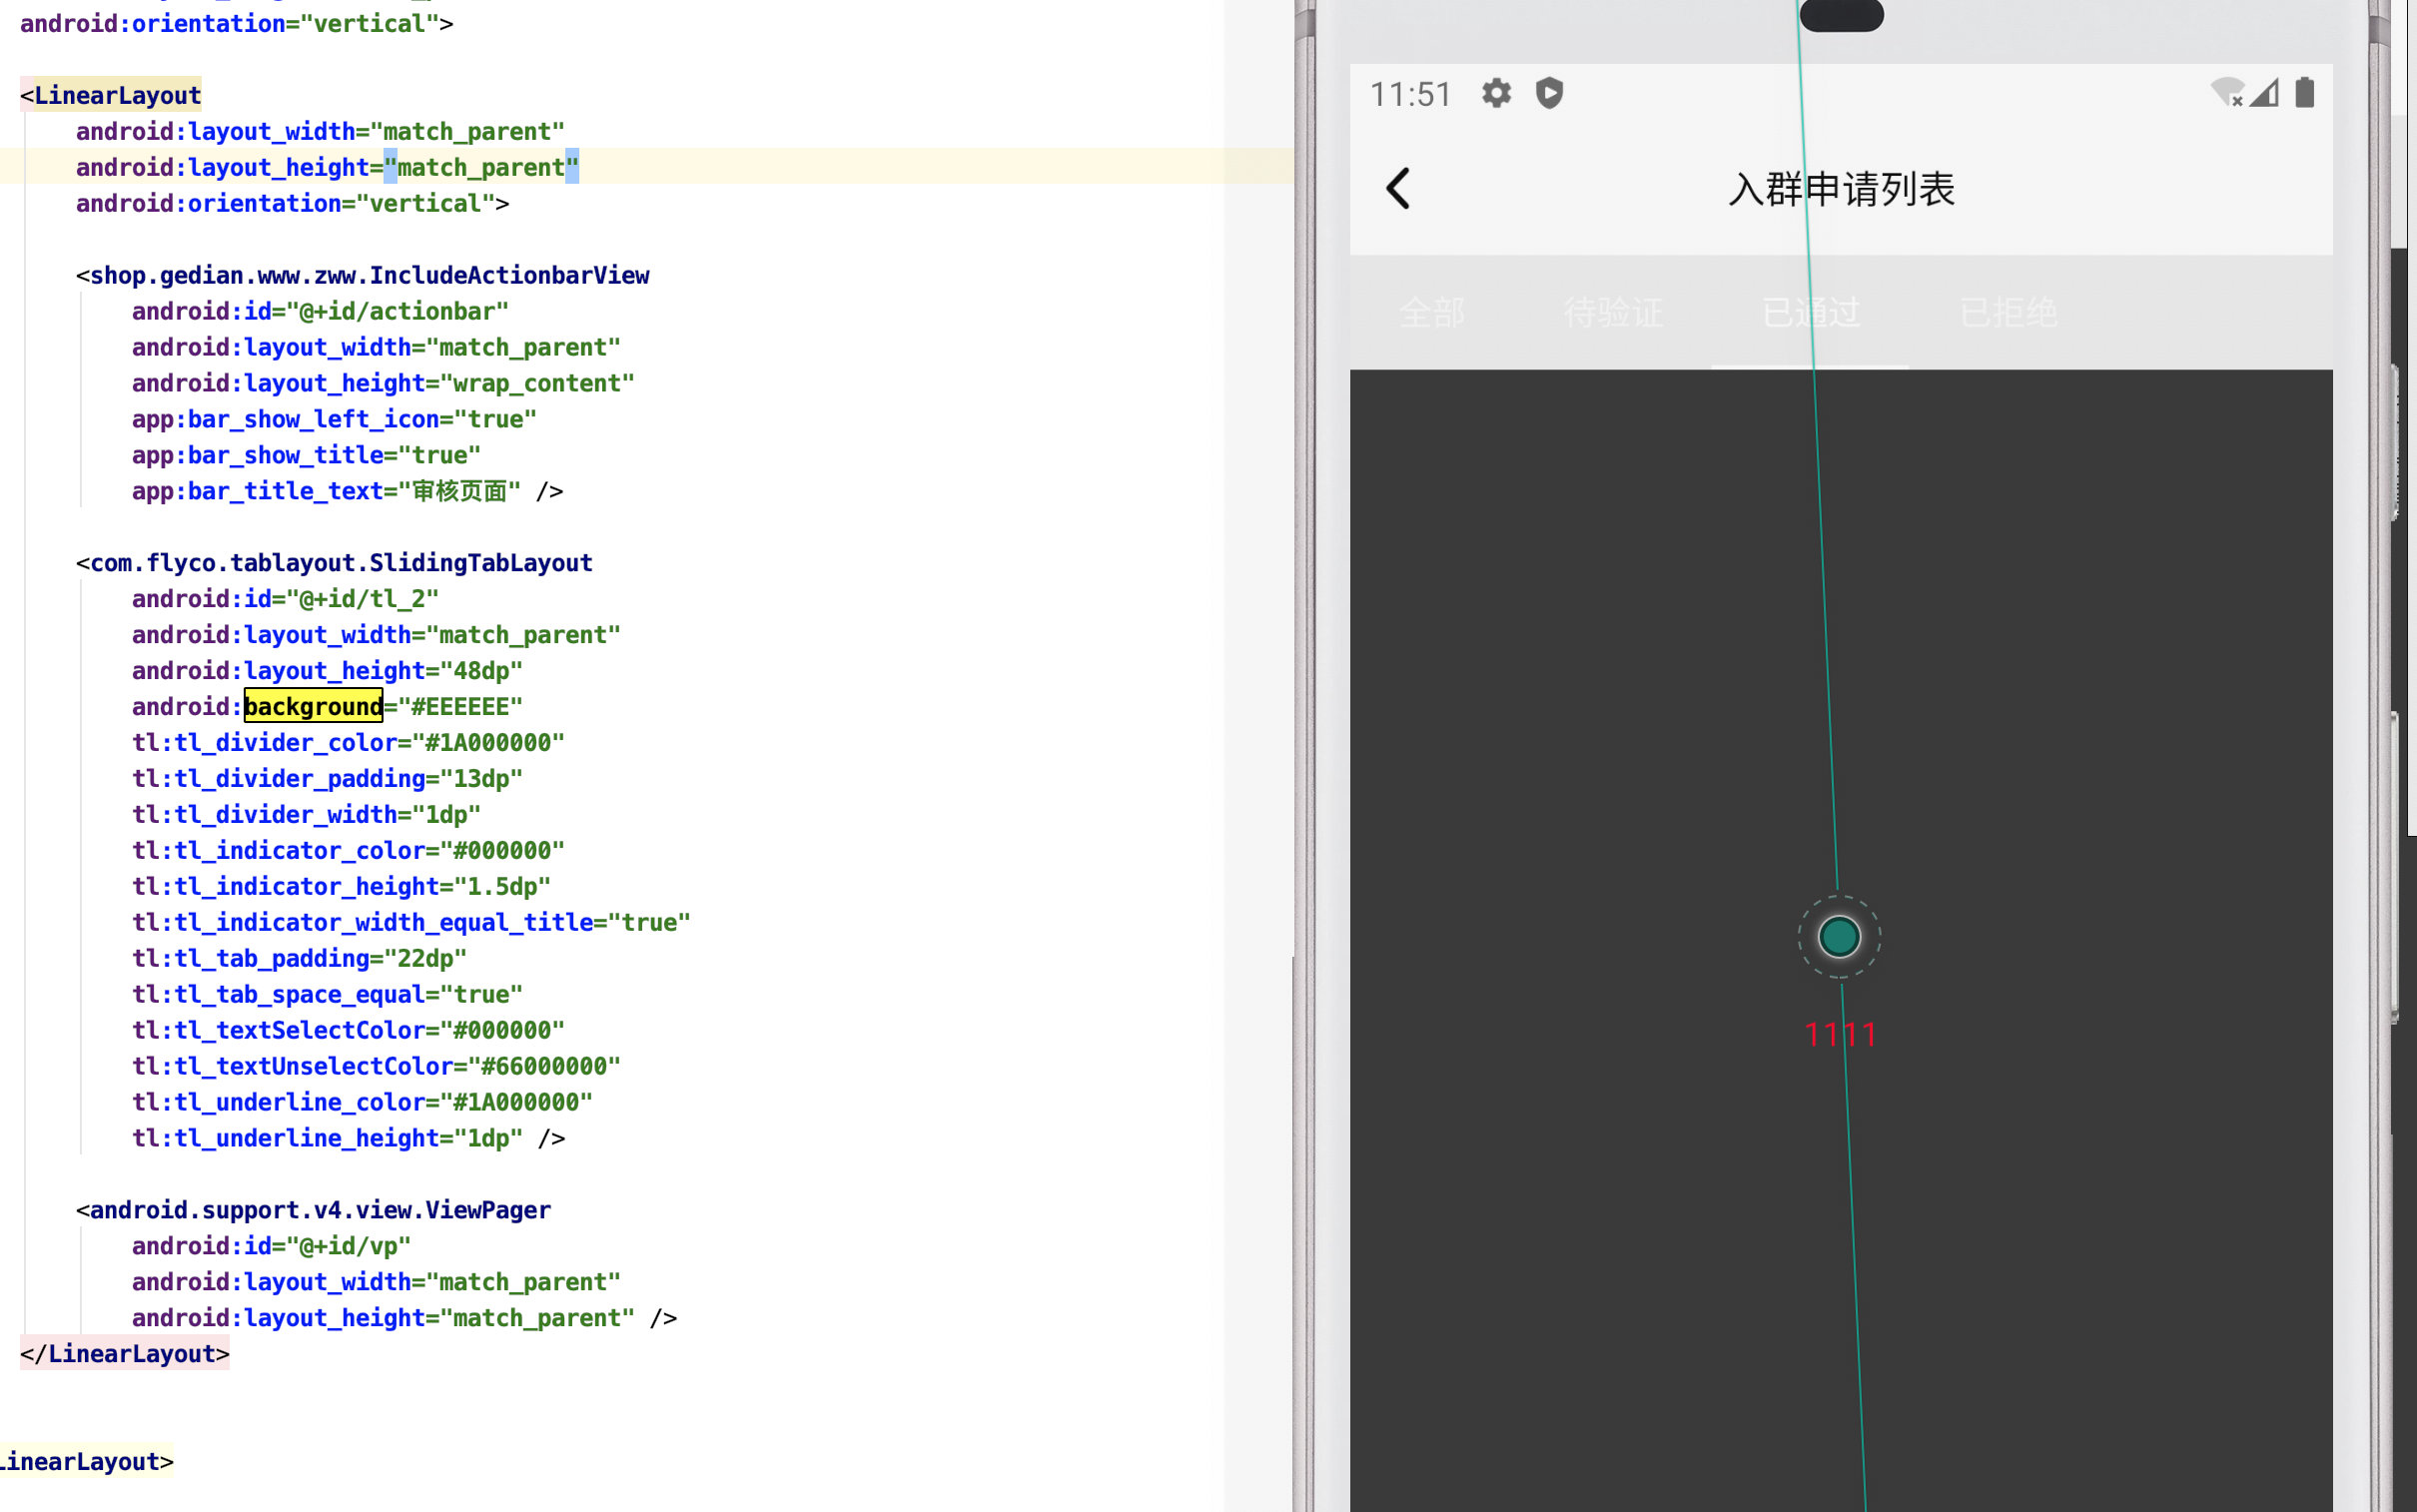
Task: Click the highlighted background attribute in the XML
Action: pos(314,706)
